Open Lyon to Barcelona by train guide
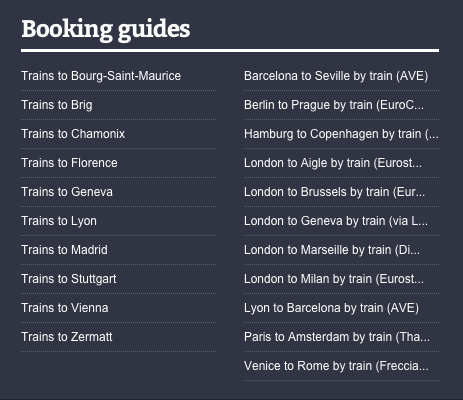 [331, 308]
